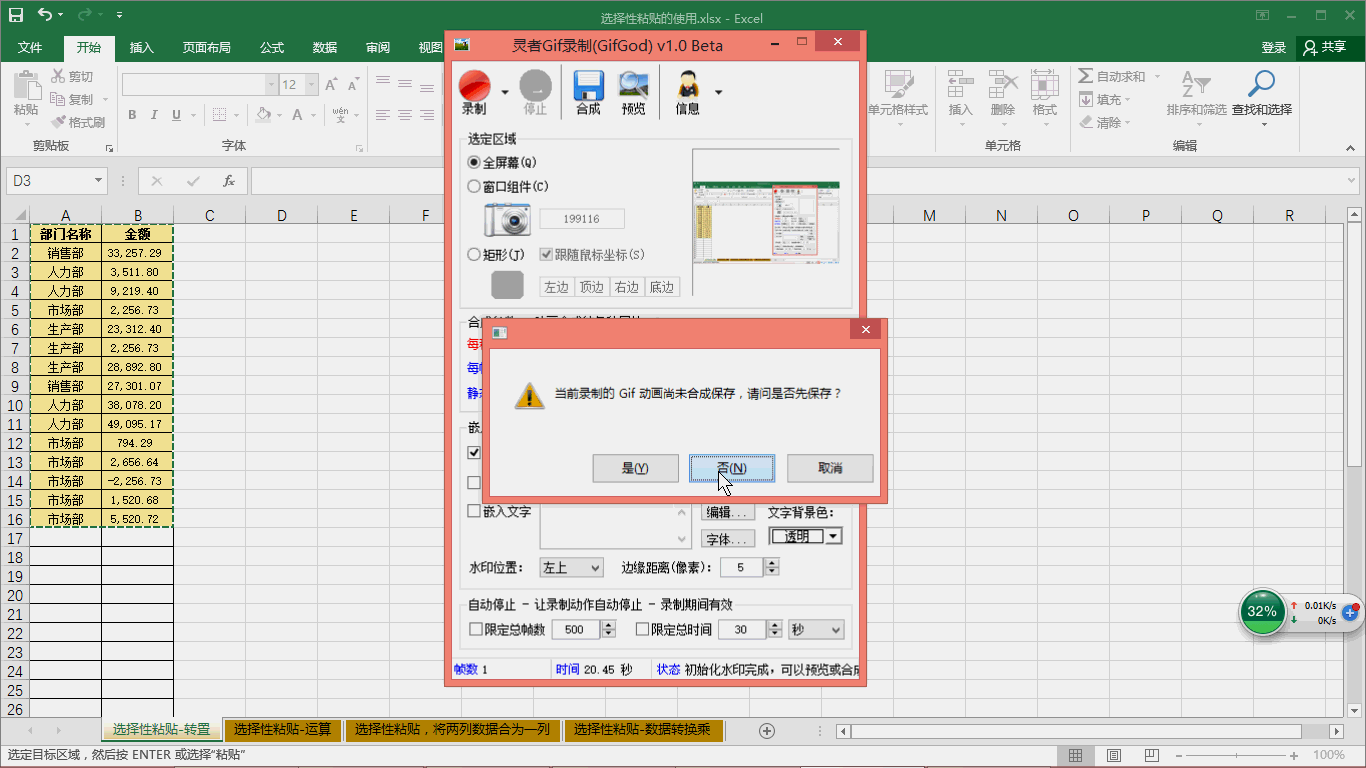Click the red 录制 record icon in GifGod
The width and height of the screenshot is (1366, 768).
pos(474,84)
